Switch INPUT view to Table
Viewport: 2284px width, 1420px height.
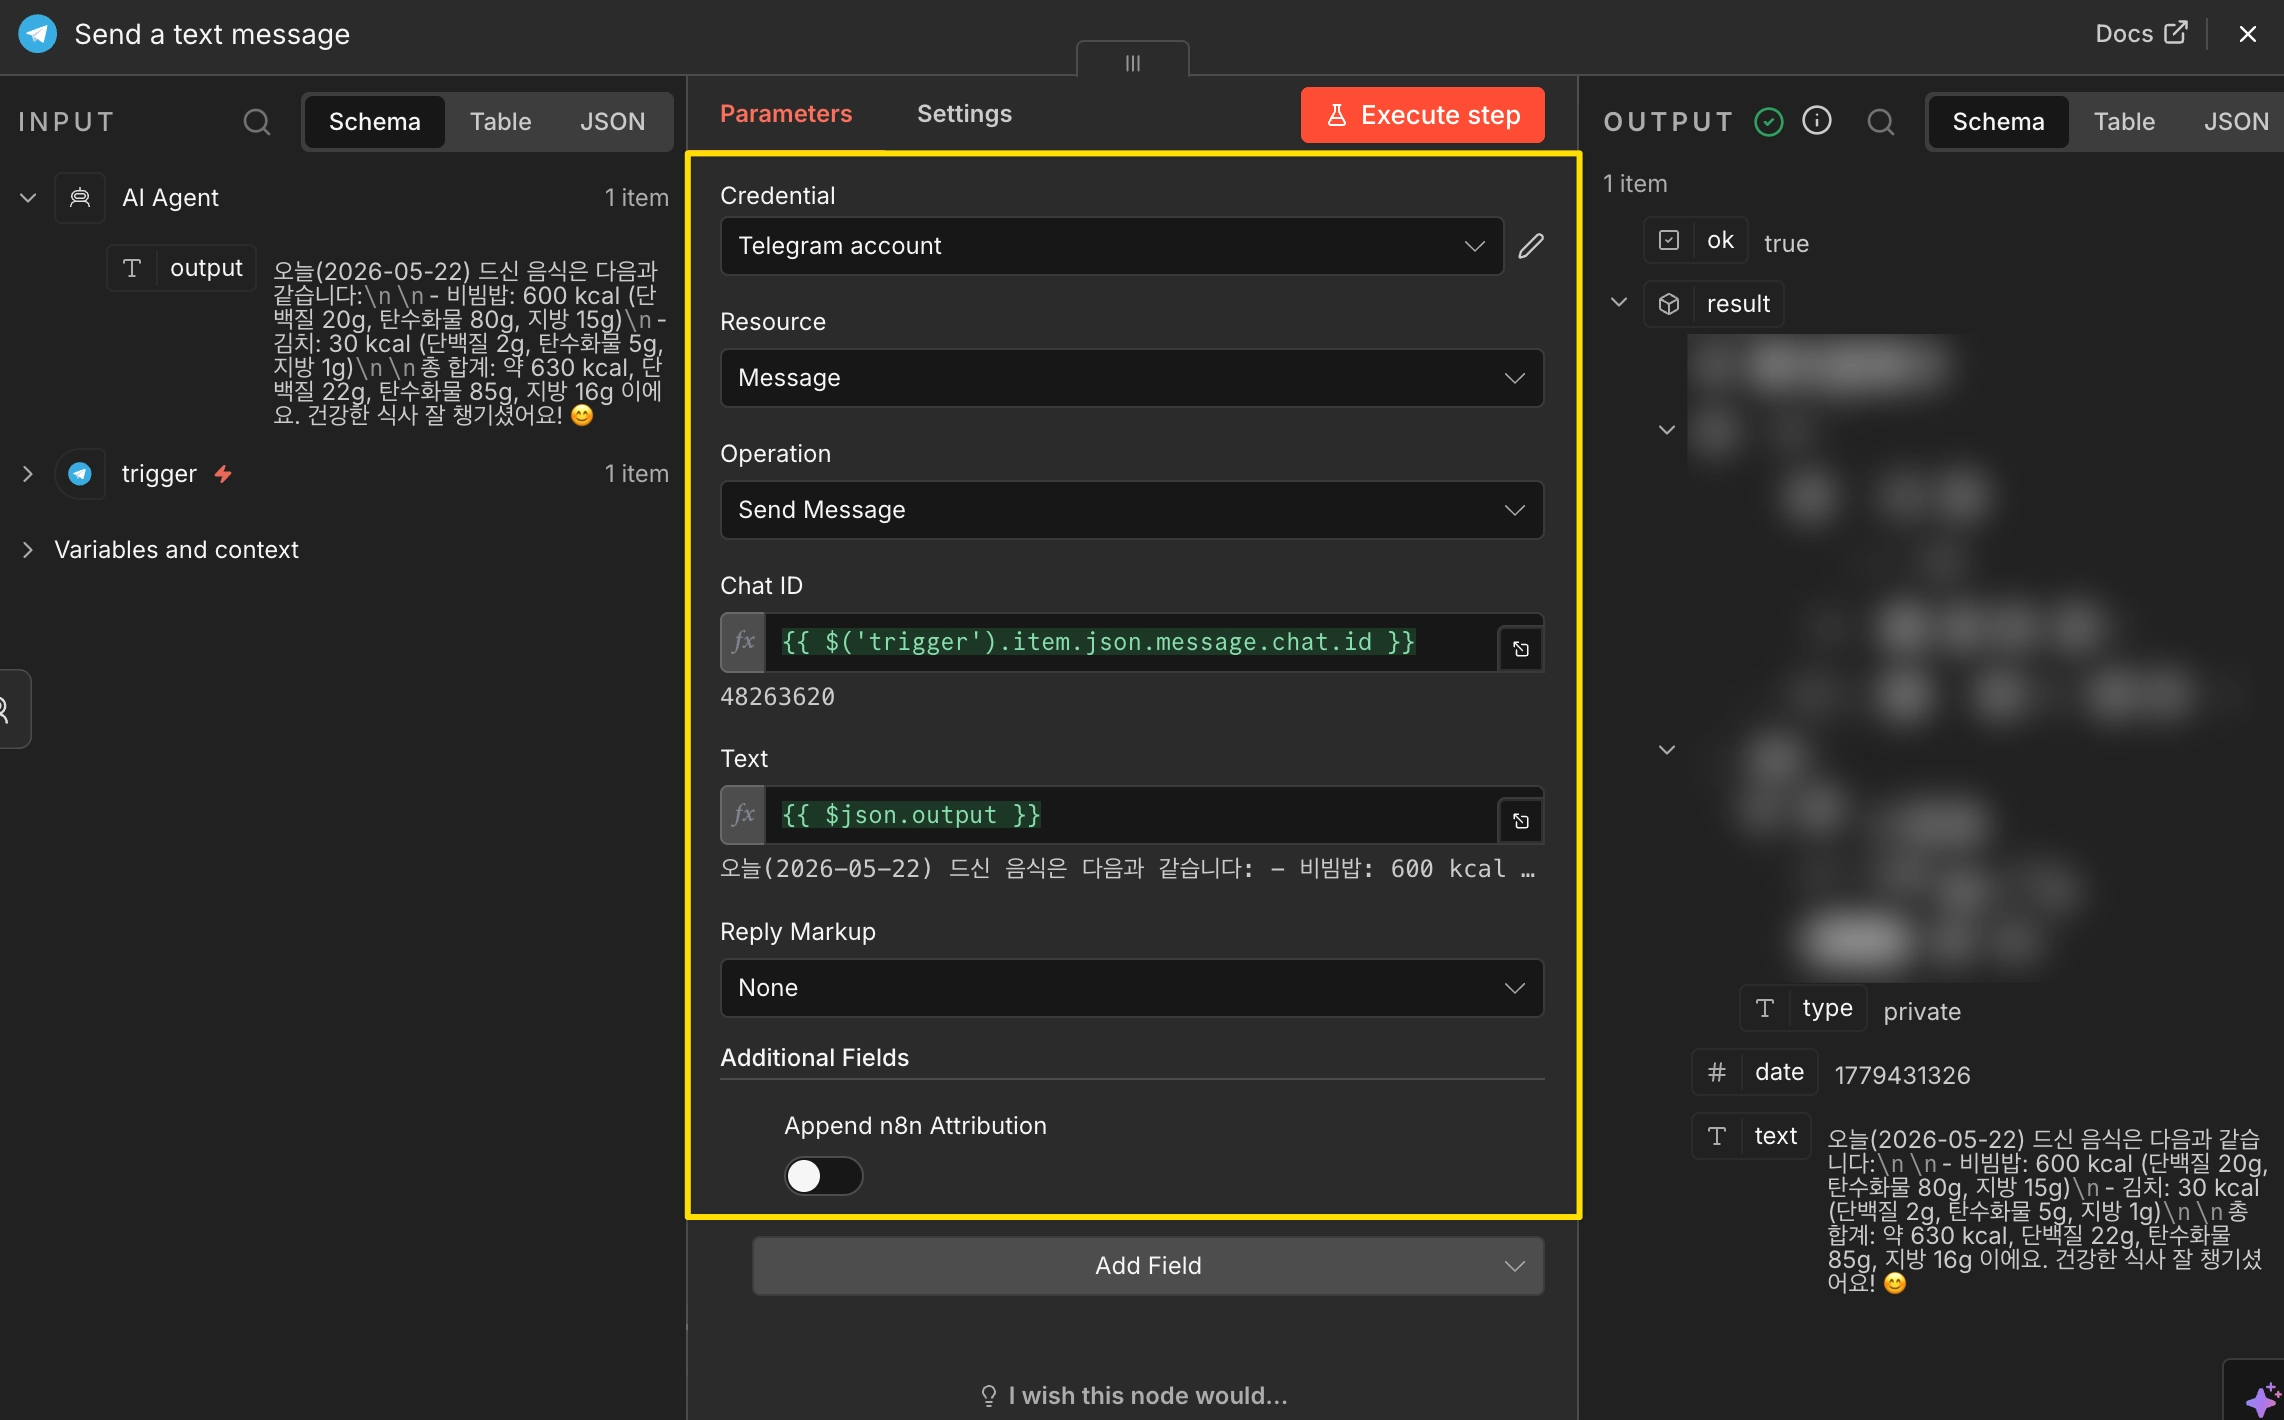pos(500,122)
